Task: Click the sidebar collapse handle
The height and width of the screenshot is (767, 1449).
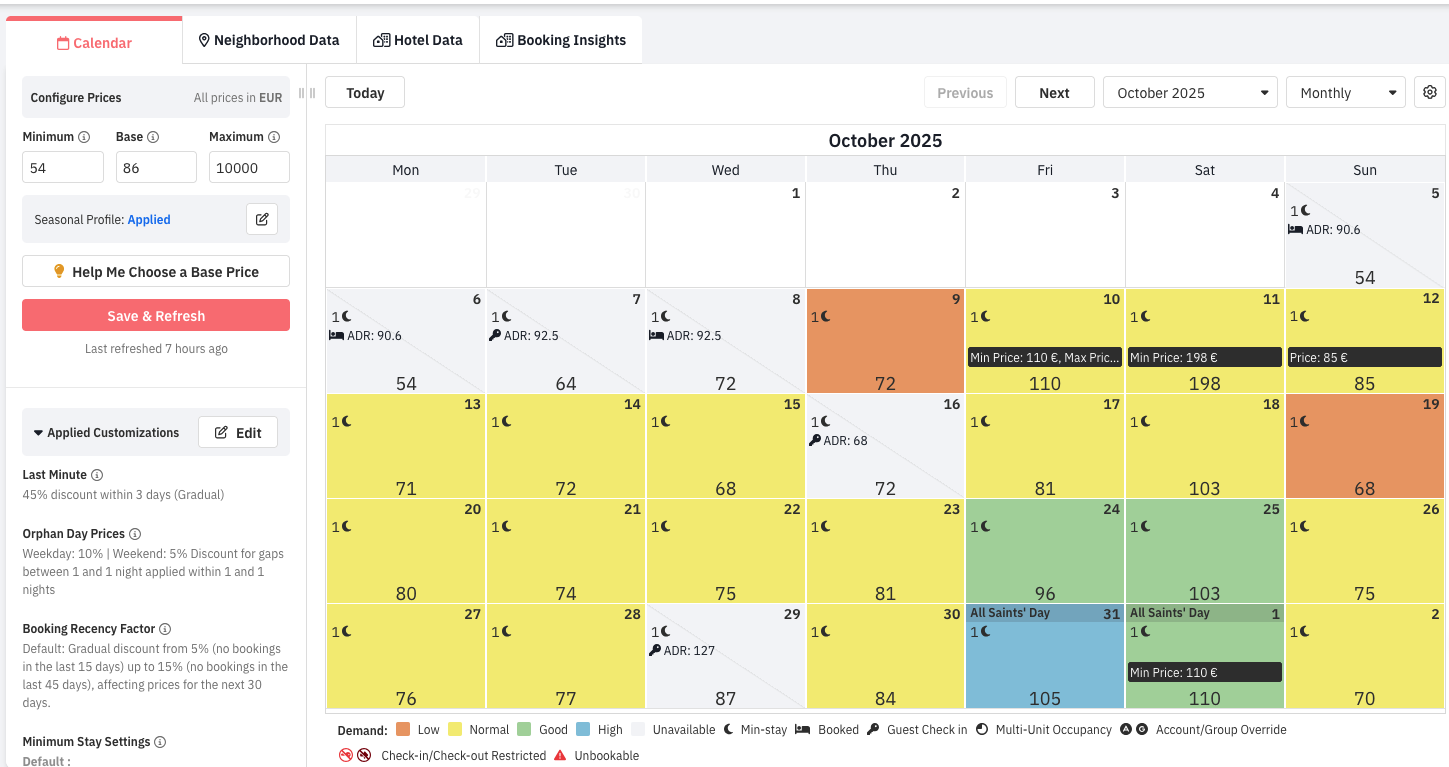Action: pos(306,93)
